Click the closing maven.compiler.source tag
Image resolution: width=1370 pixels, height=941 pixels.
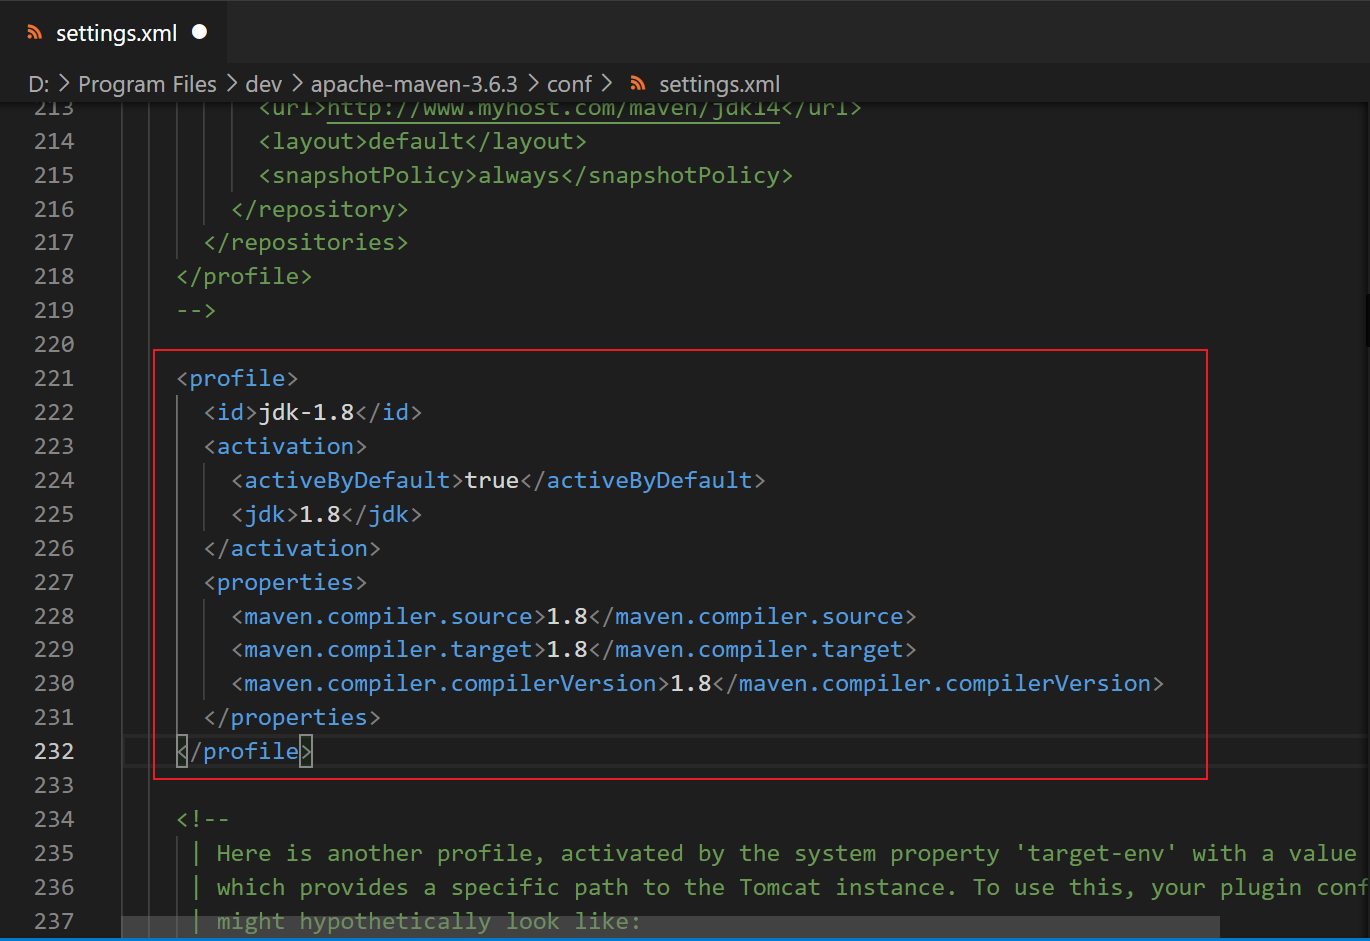click(752, 616)
